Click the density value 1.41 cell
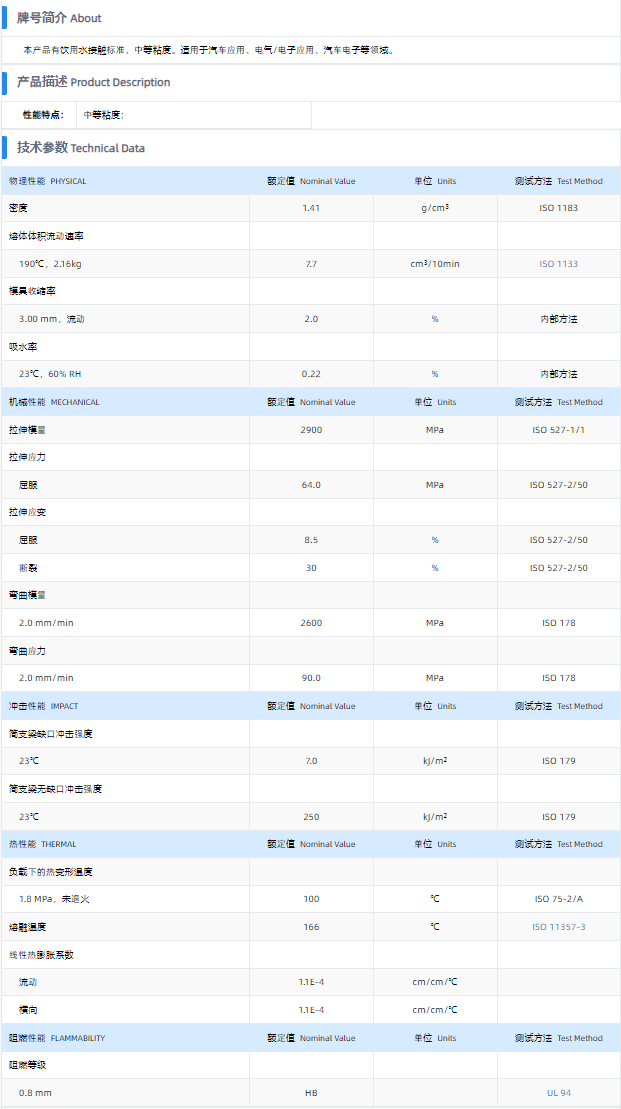 point(311,208)
